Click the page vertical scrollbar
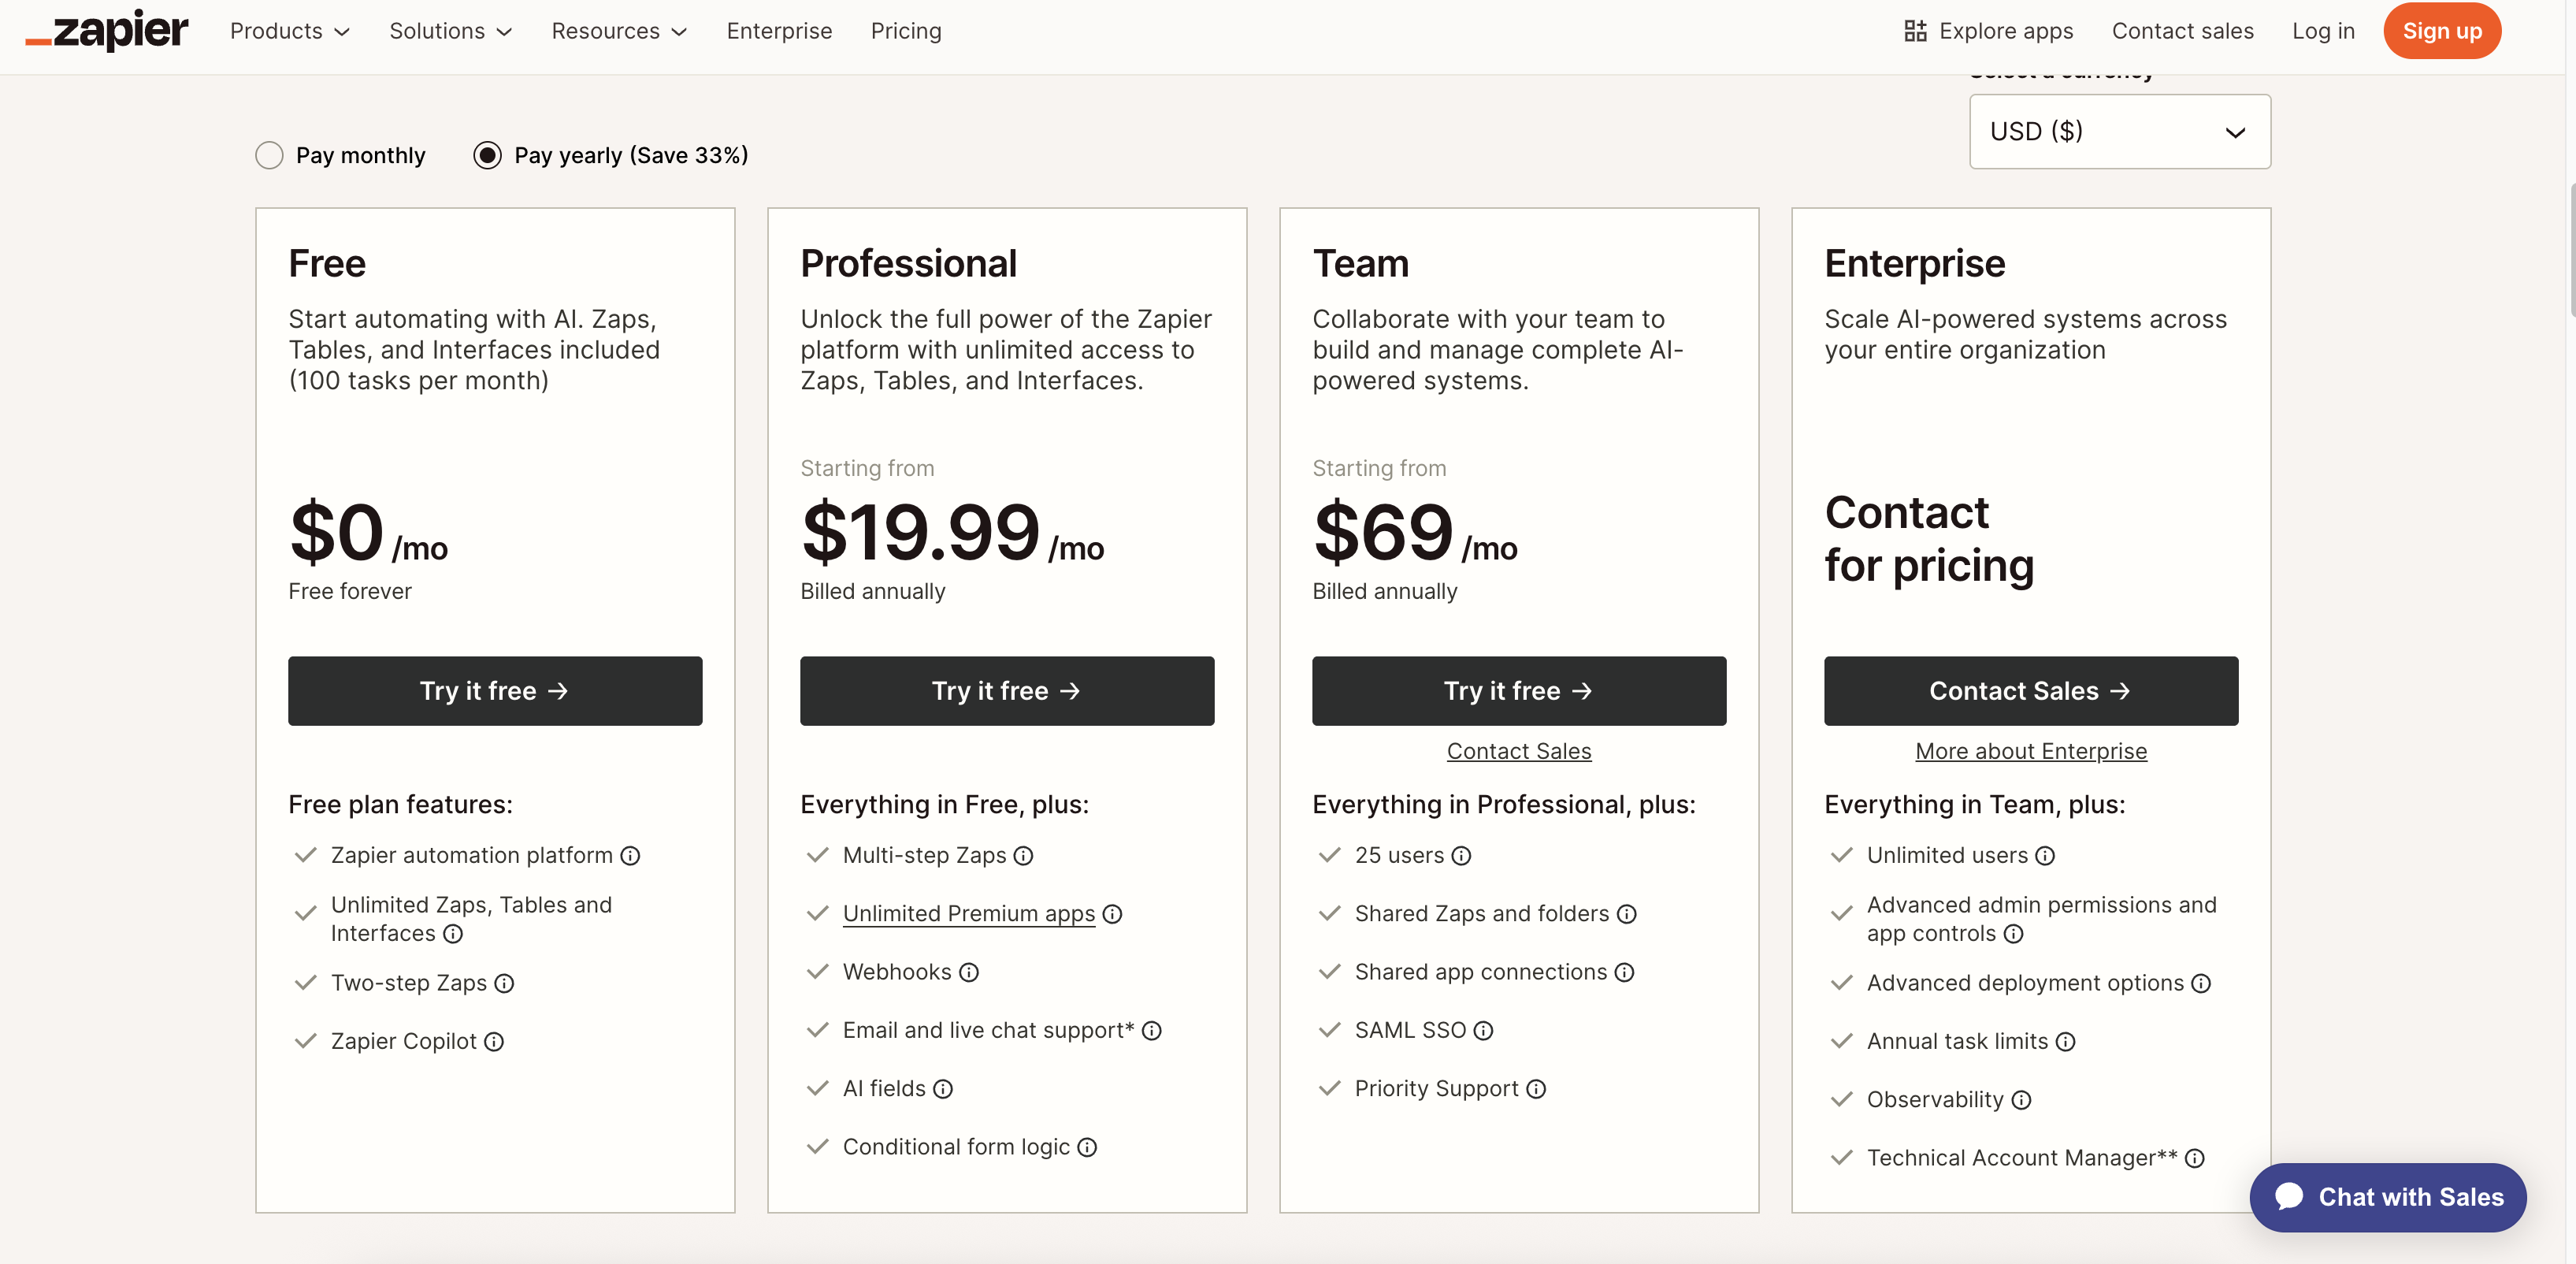This screenshot has height=1264, width=2576. 2571,250
